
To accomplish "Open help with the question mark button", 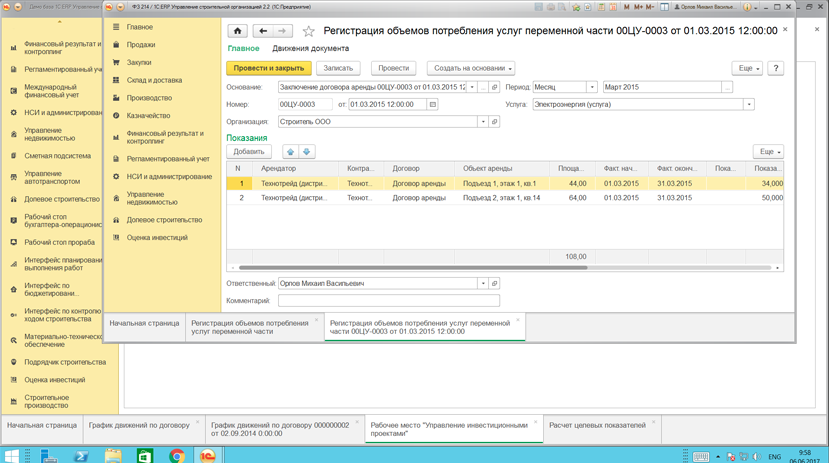I will point(776,68).
